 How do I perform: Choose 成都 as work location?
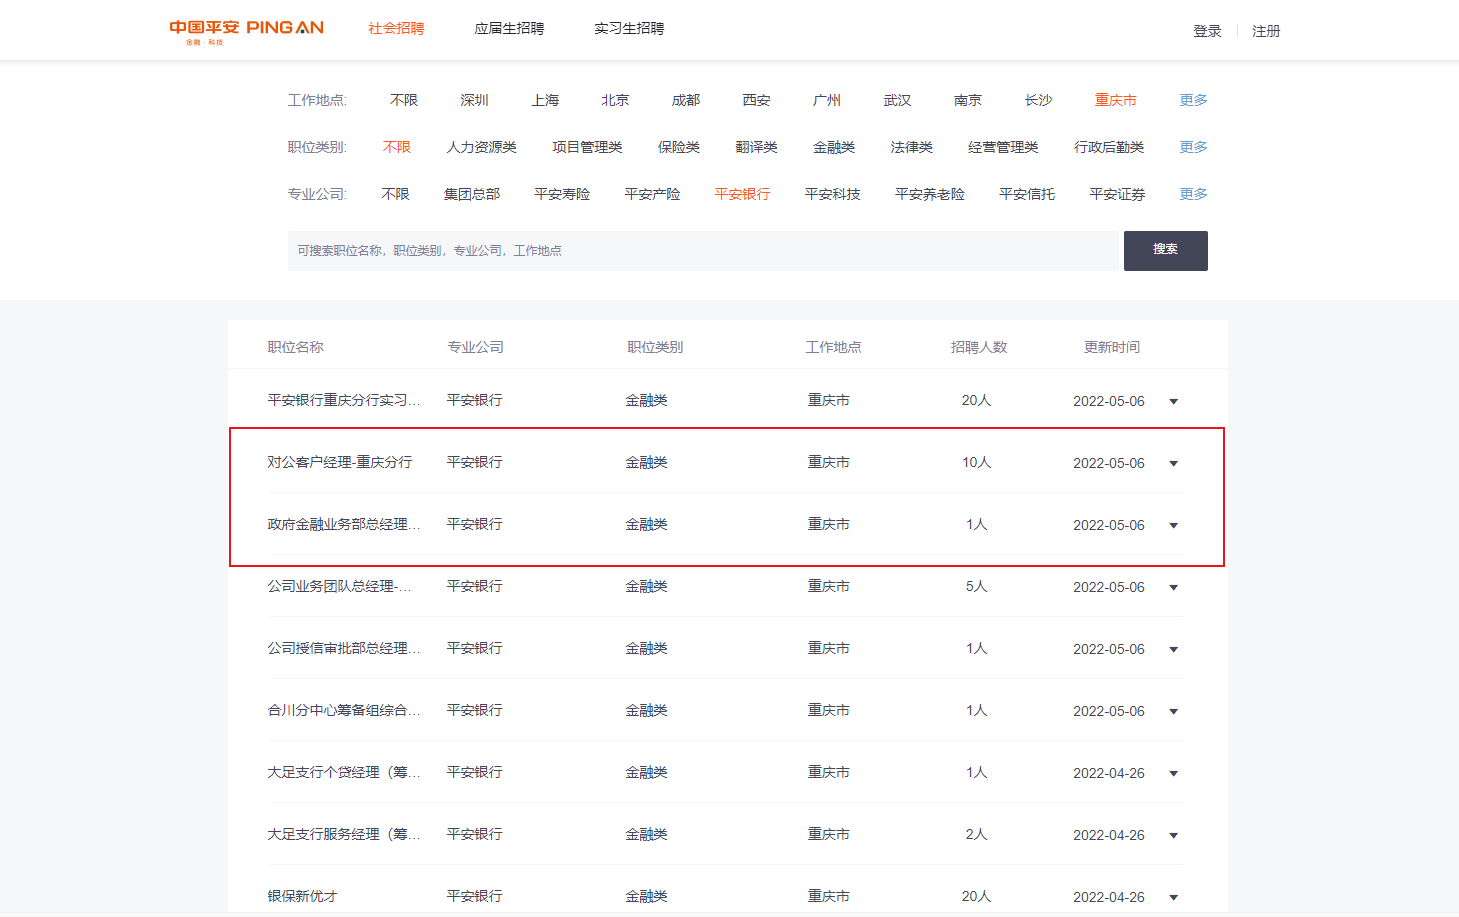pos(686,100)
